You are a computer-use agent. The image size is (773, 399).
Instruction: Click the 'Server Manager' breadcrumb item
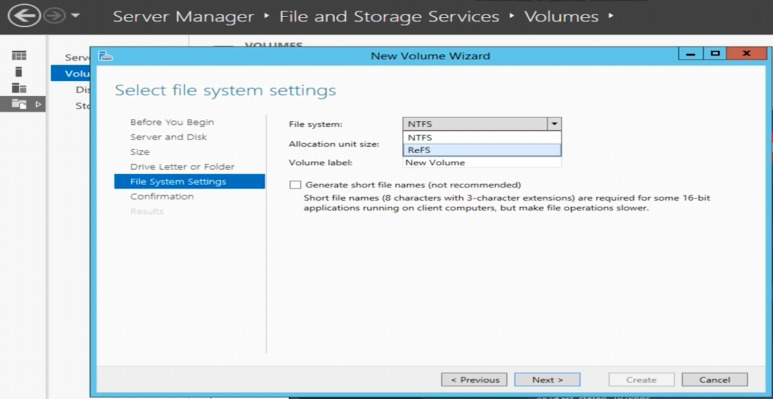tap(183, 16)
